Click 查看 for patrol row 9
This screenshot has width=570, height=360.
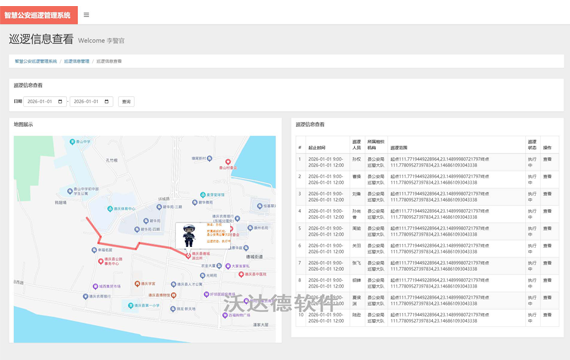tap(547, 297)
